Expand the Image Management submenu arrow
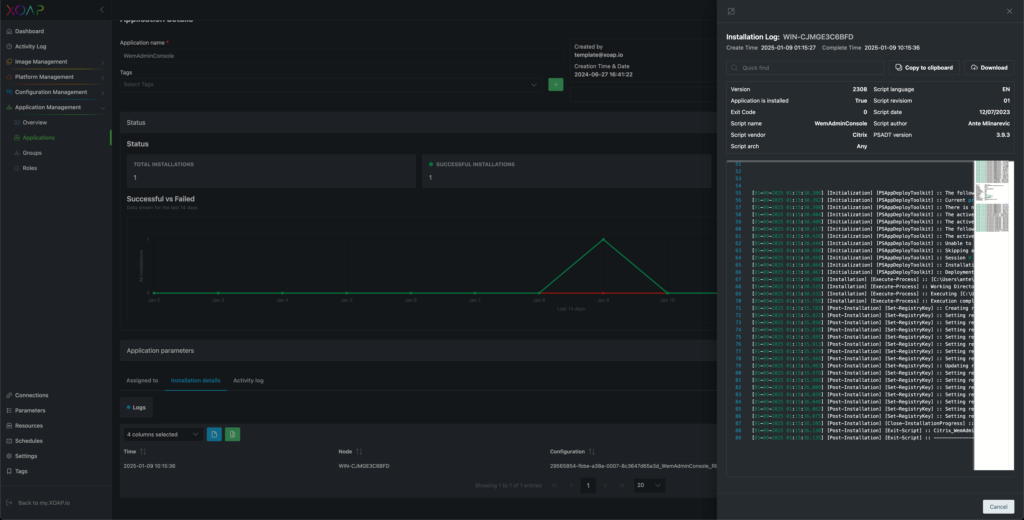1024x520 pixels. pyautogui.click(x=103, y=62)
